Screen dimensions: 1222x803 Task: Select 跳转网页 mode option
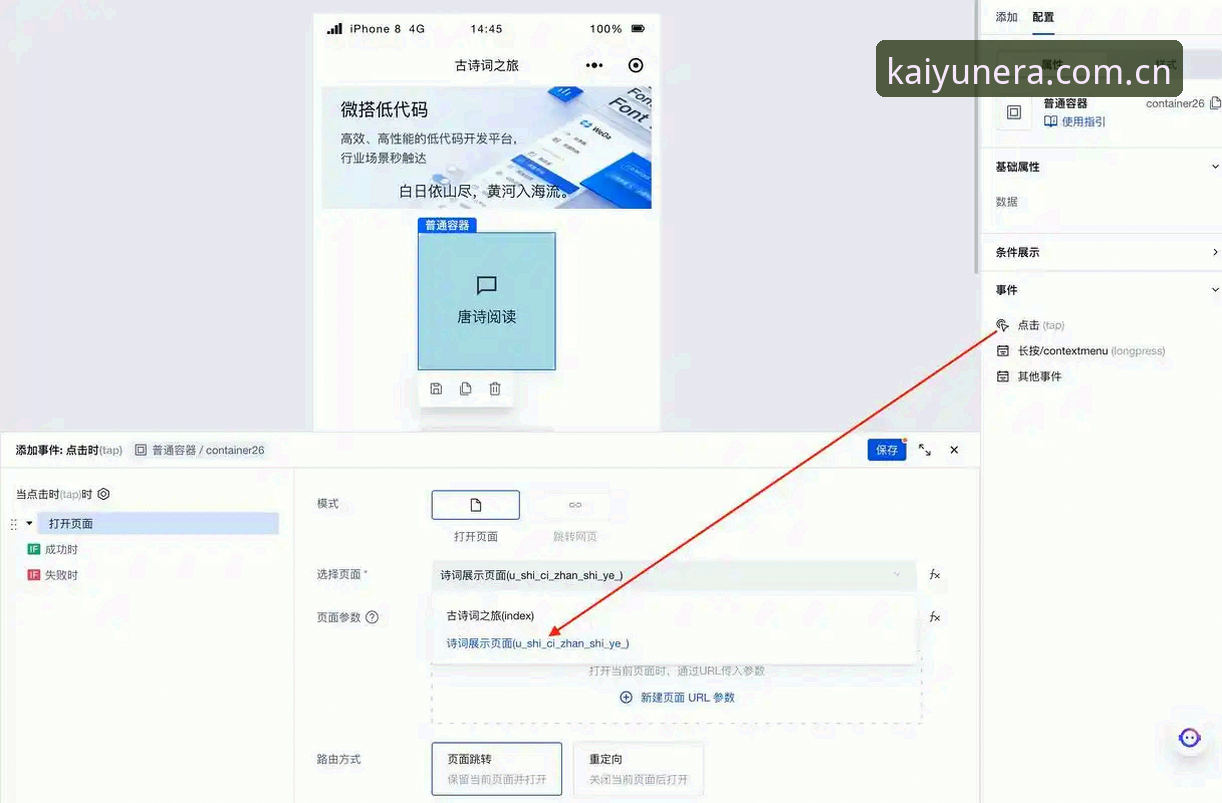point(575,505)
